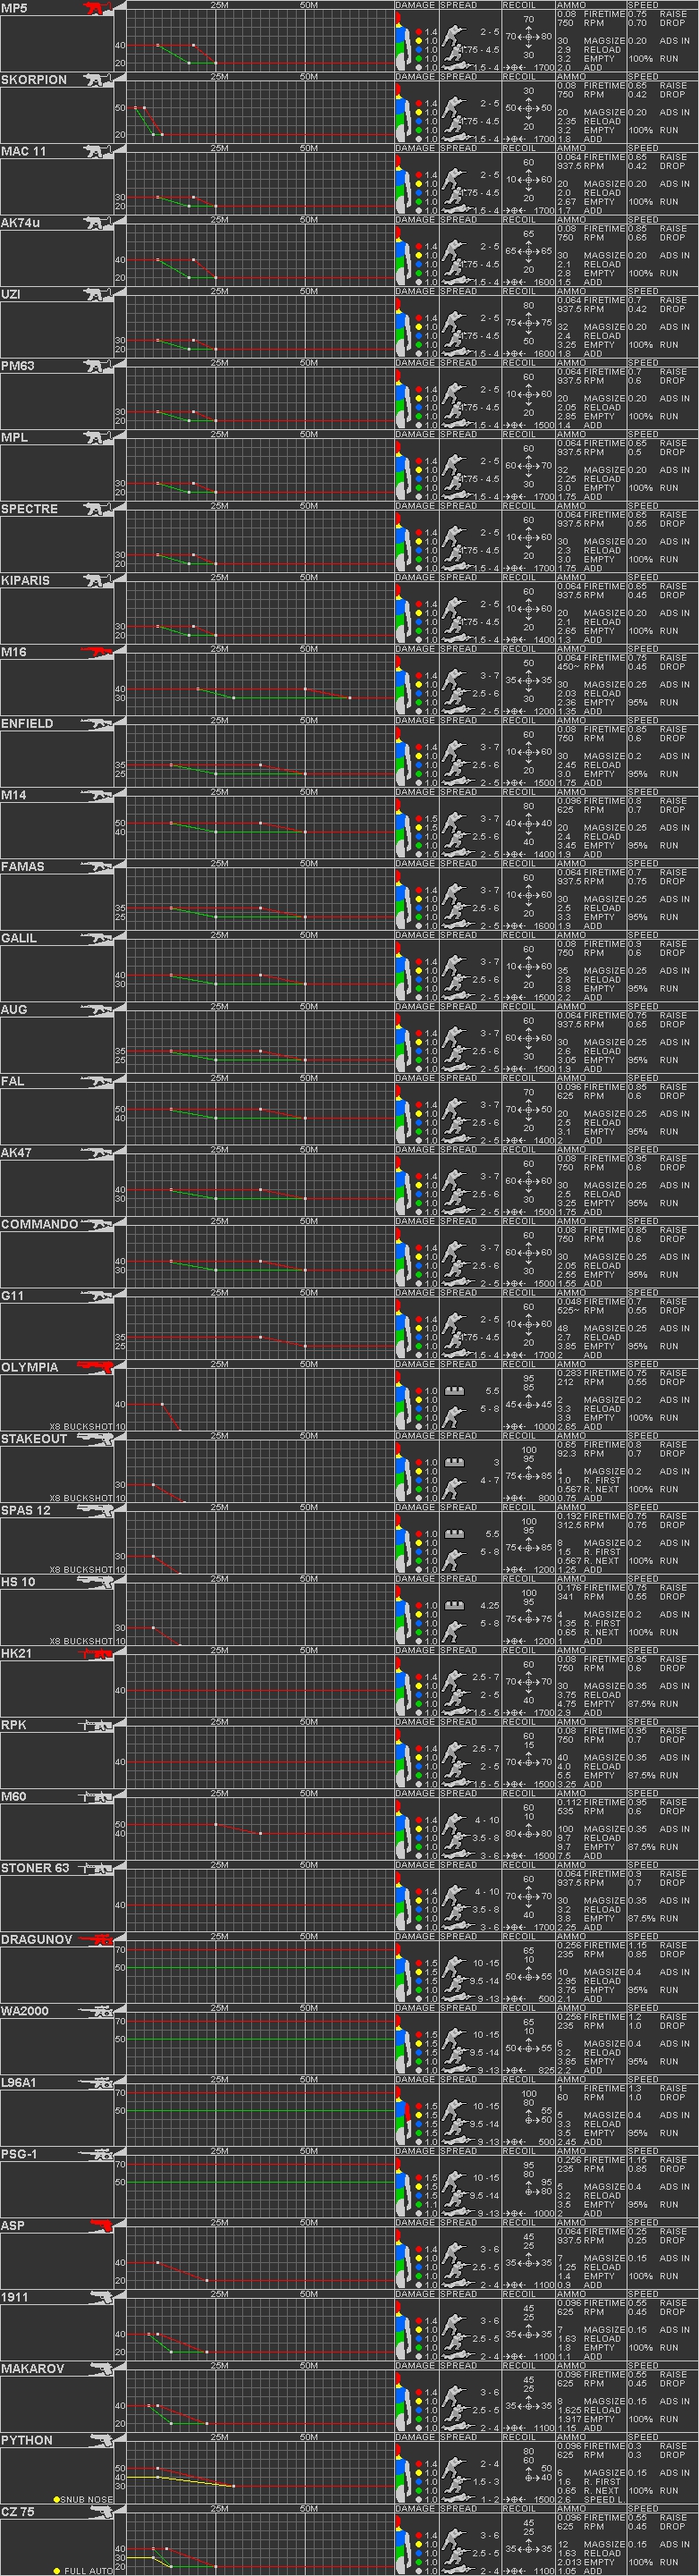The width and height of the screenshot is (699, 2576).
Task: Toggle the Full Auto yellow marker for CZ 75
Action: pyautogui.click(x=57, y=2571)
